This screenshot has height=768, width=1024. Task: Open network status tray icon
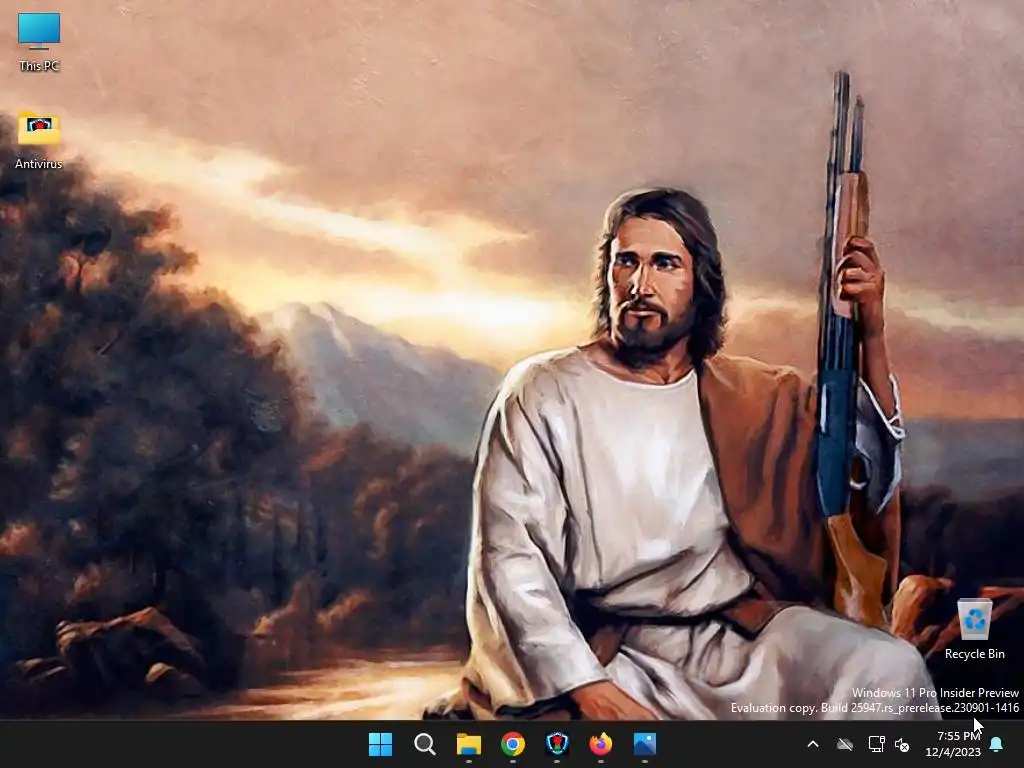pyautogui.click(x=876, y=744)
